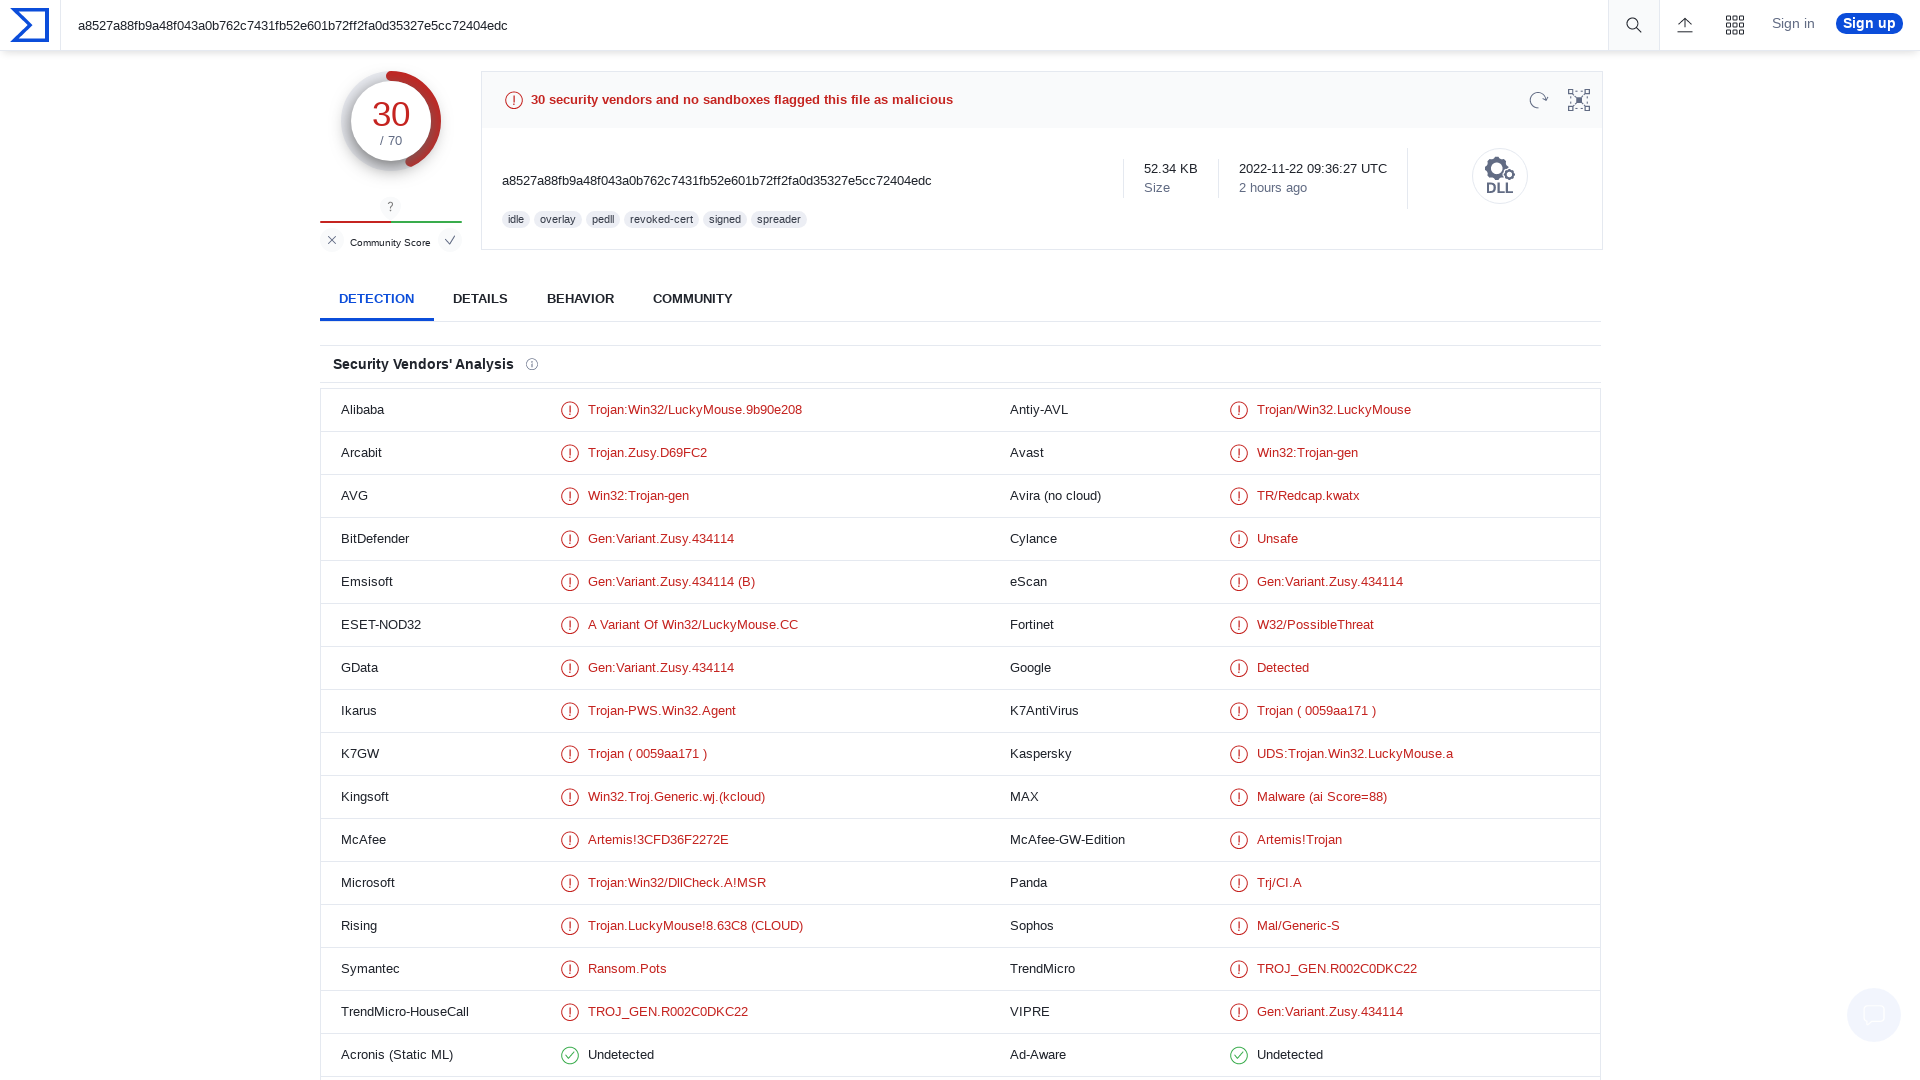The height and width of the screenshot is (1080, 1920).
Task: Open the chat bubble at bottom right
Action: click(x=1873, y=1014)
